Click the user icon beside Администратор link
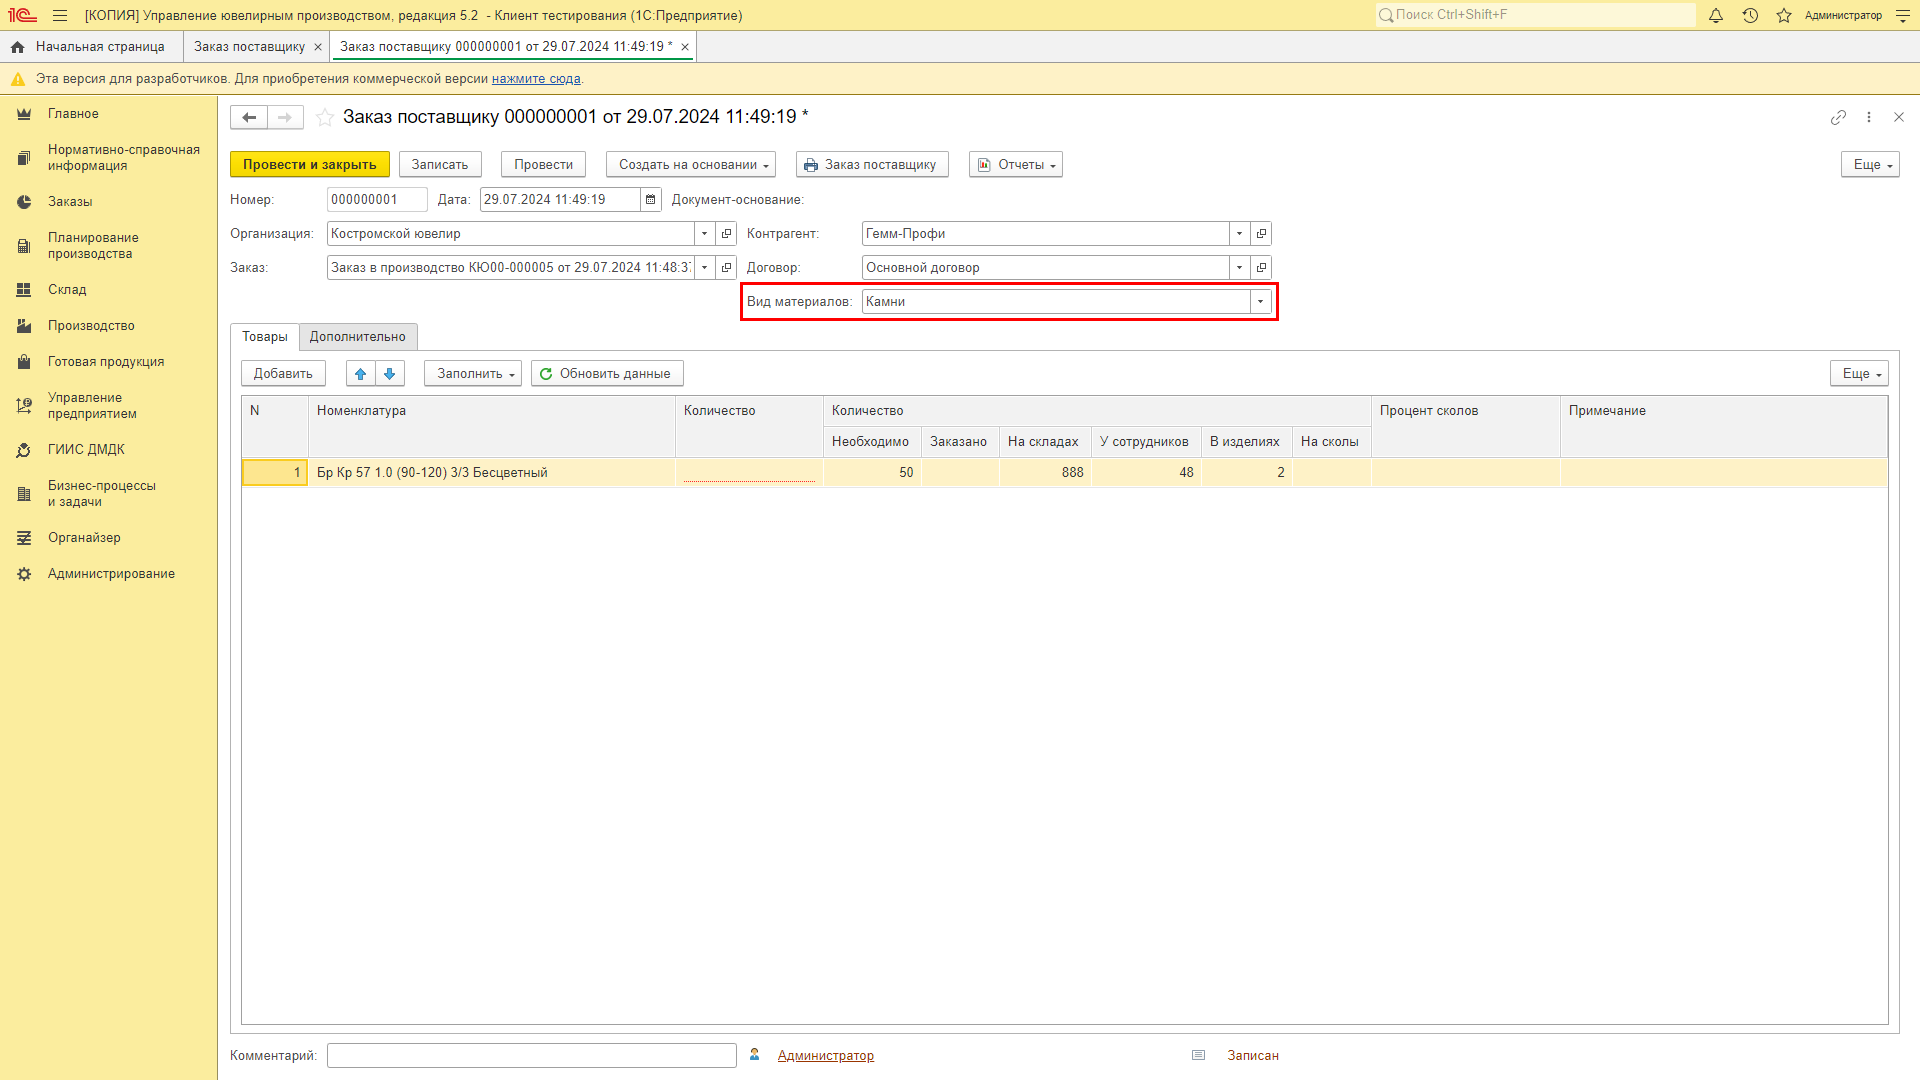Viewport: 1920px width, 1080px height. 755,1055
